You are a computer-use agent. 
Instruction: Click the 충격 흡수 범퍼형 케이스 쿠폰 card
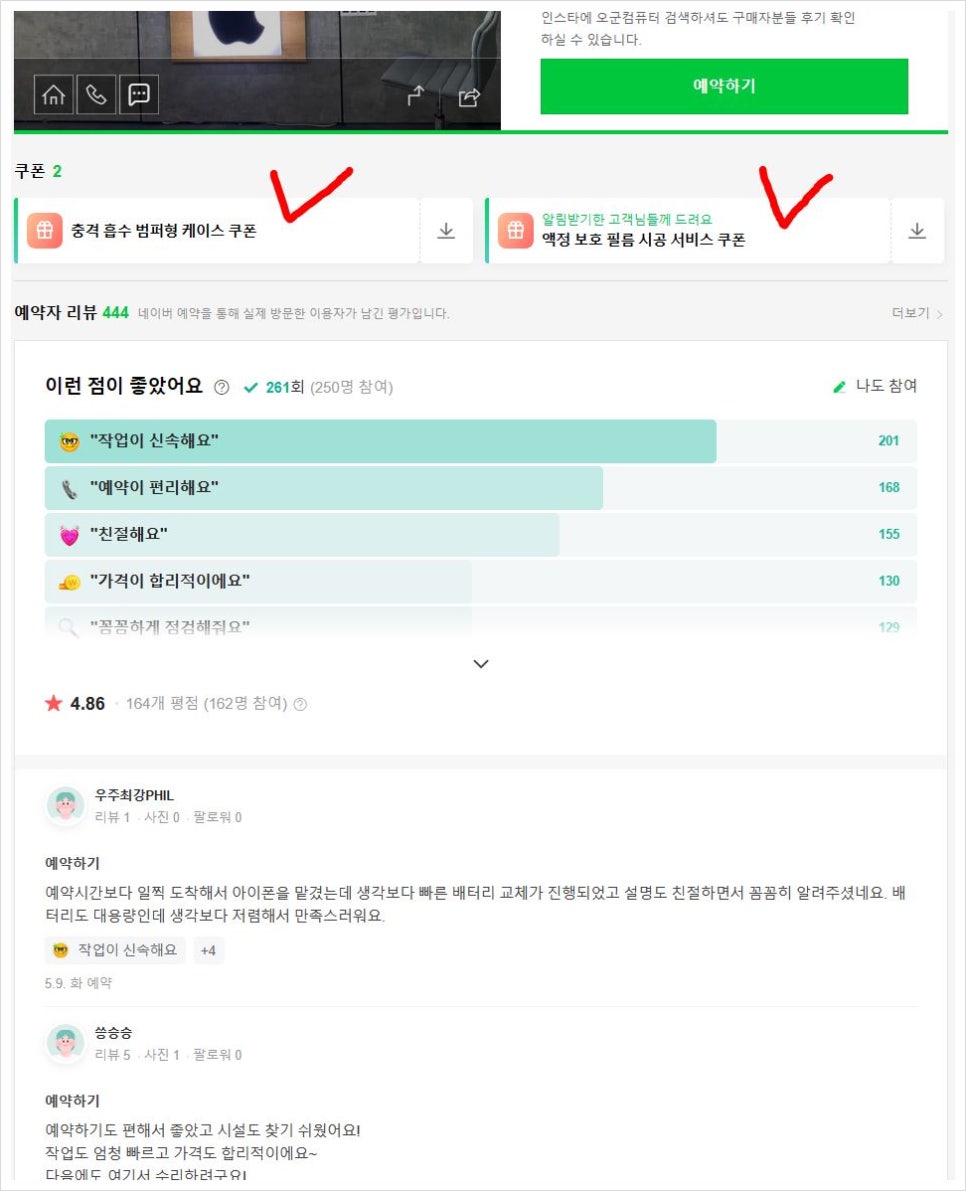[217, 231]
